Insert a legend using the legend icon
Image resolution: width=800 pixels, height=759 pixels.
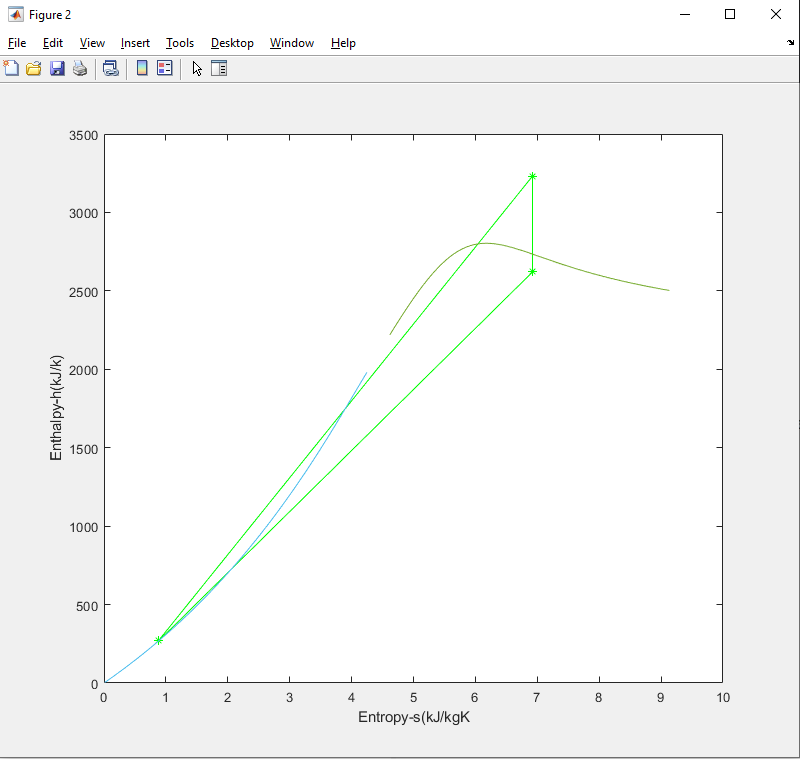(x=163, y=68)
